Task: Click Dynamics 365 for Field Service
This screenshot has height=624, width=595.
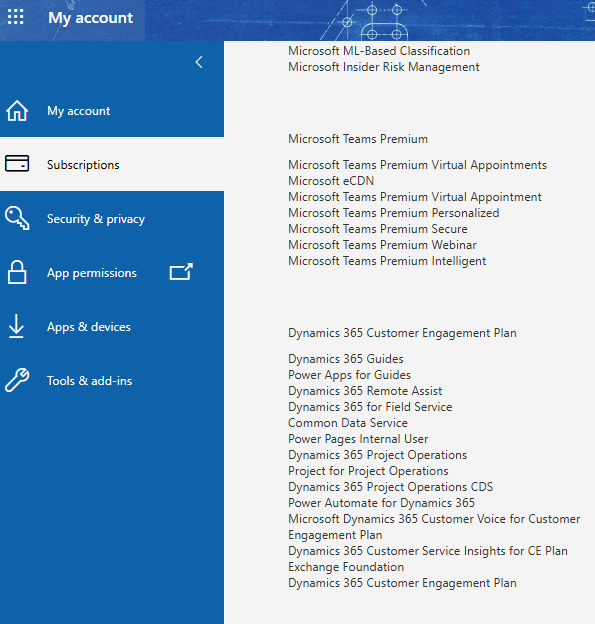Action: [x=370, y=407]
